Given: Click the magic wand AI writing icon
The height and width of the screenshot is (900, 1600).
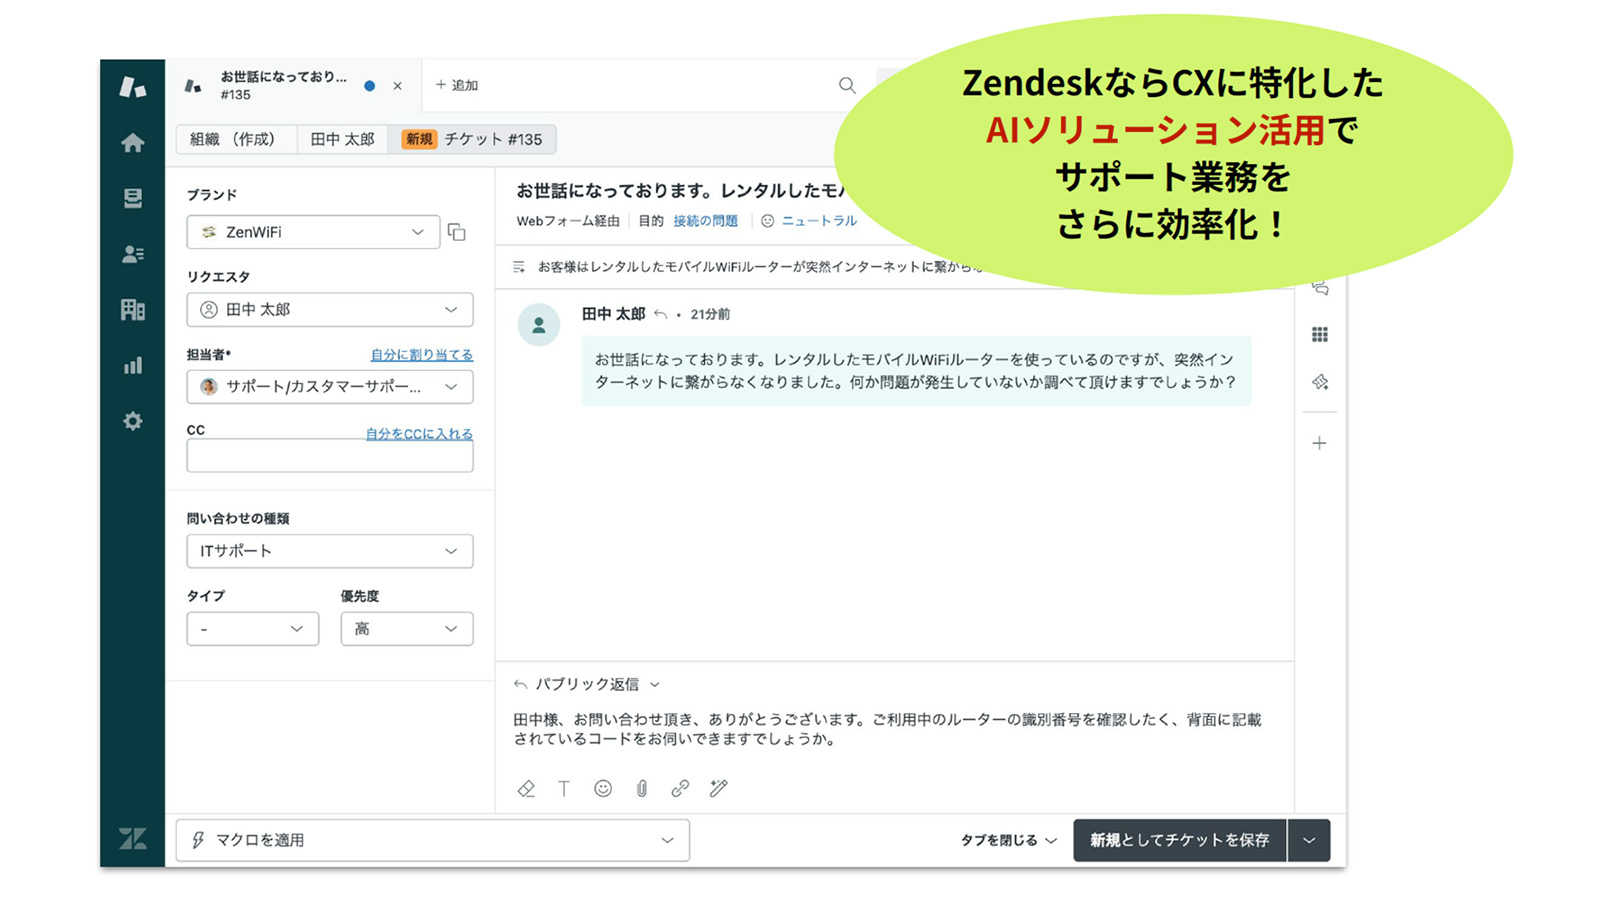Looking at the screenshot, I should pyautogui.click(x=719, y=789).
